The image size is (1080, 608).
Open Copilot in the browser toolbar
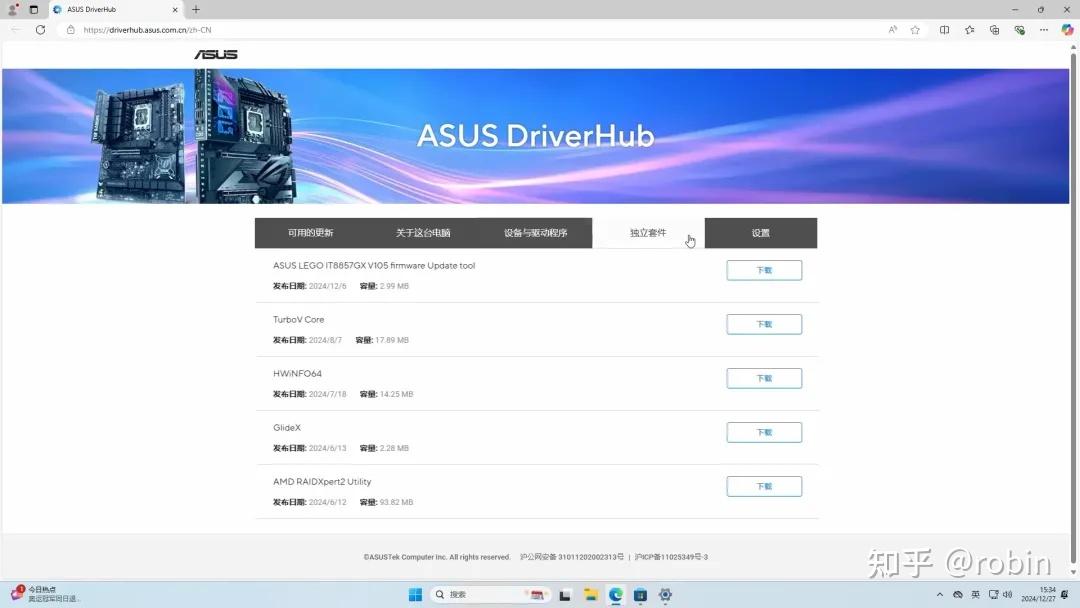pyautogui.click(x=1068, y=30)
